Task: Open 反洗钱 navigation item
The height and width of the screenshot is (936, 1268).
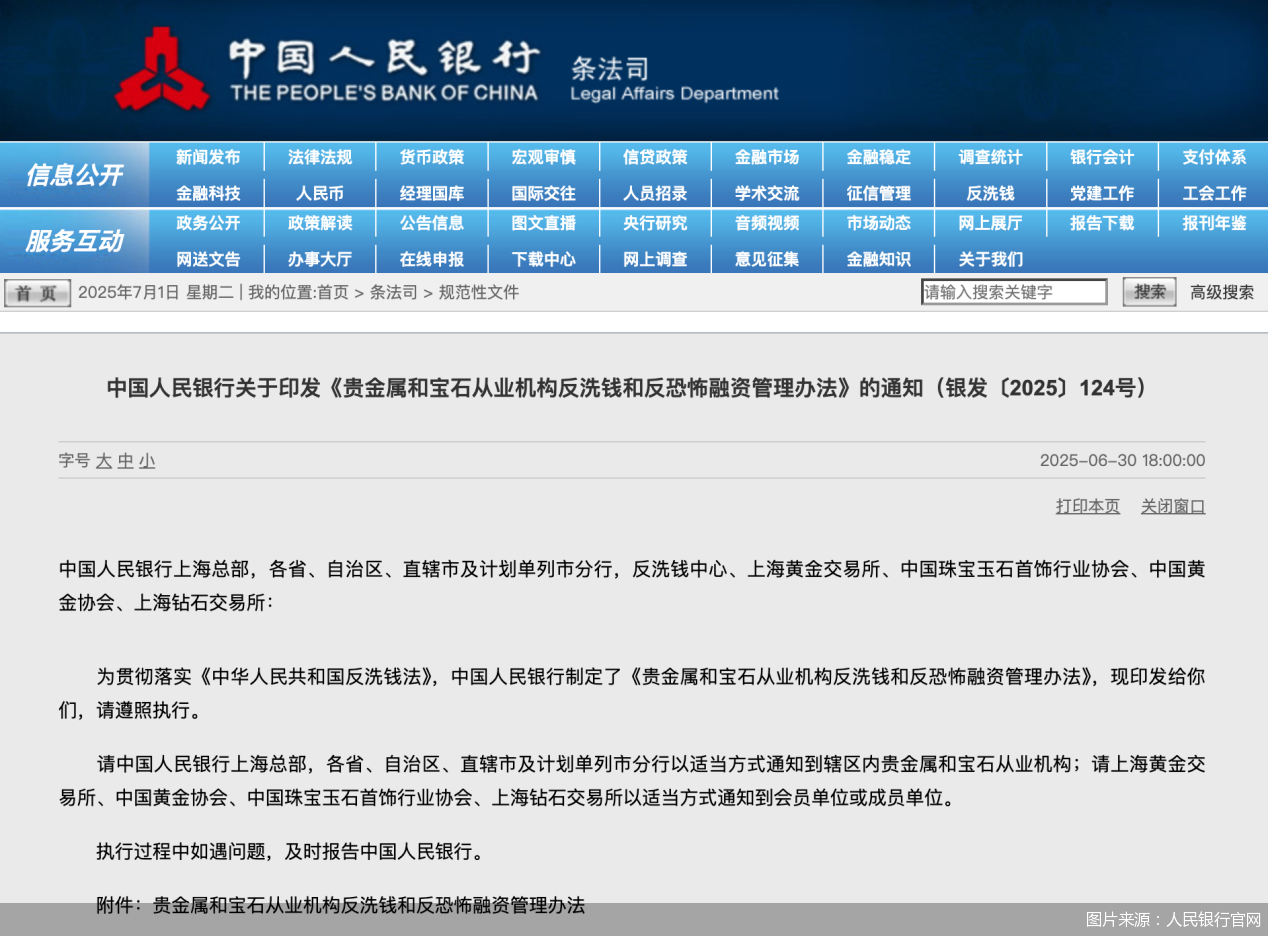Action: pyautogui.click(x=991, y=193)
